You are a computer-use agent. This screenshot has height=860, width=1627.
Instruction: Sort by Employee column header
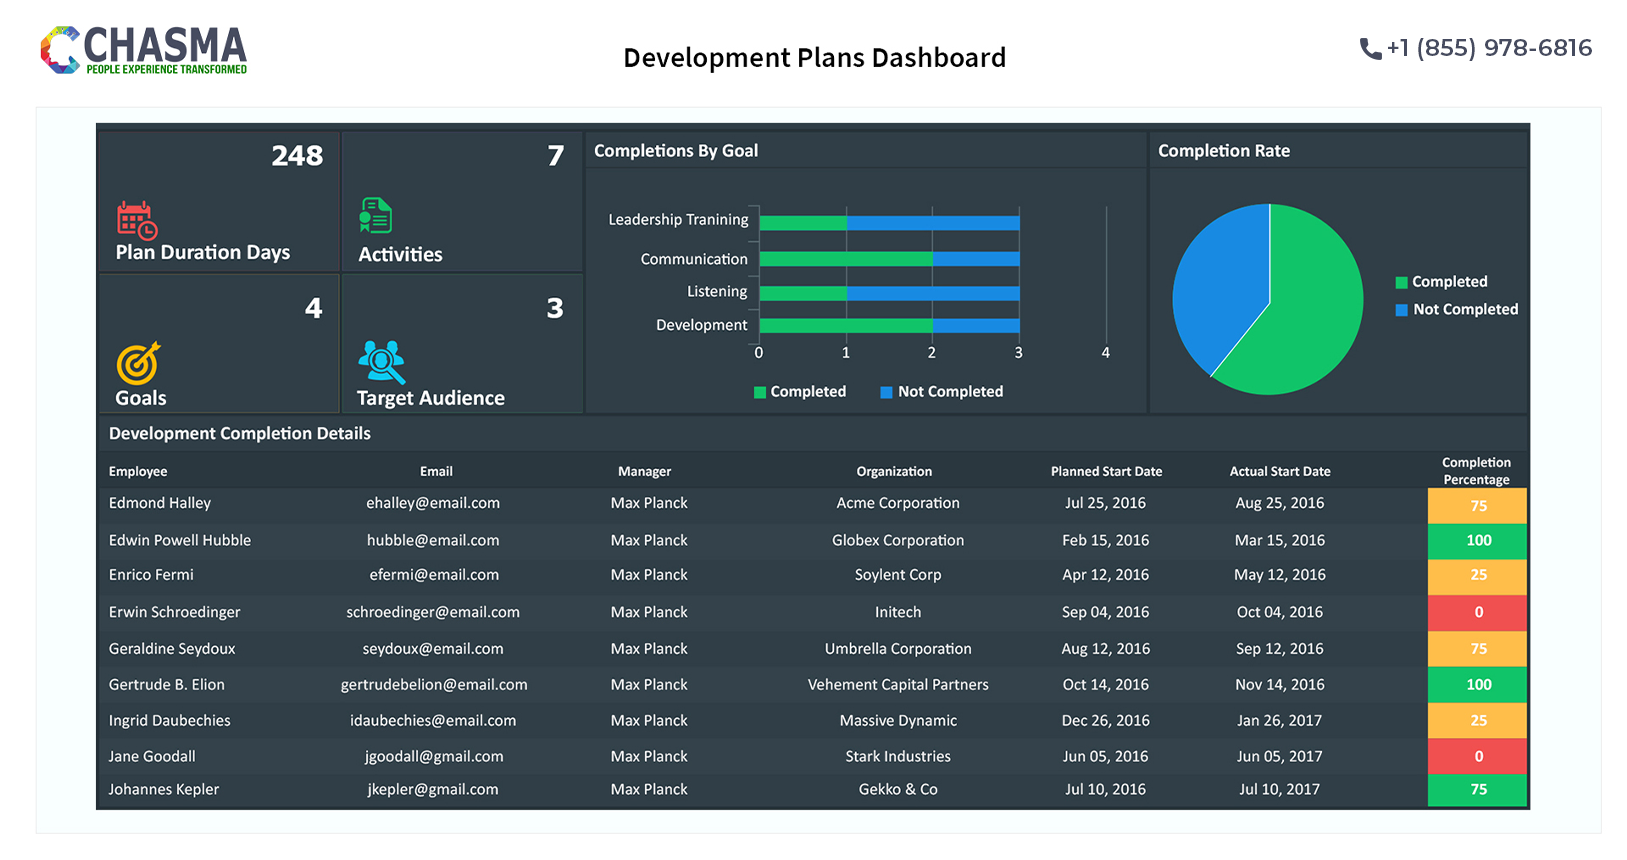[x=138, y=472]
